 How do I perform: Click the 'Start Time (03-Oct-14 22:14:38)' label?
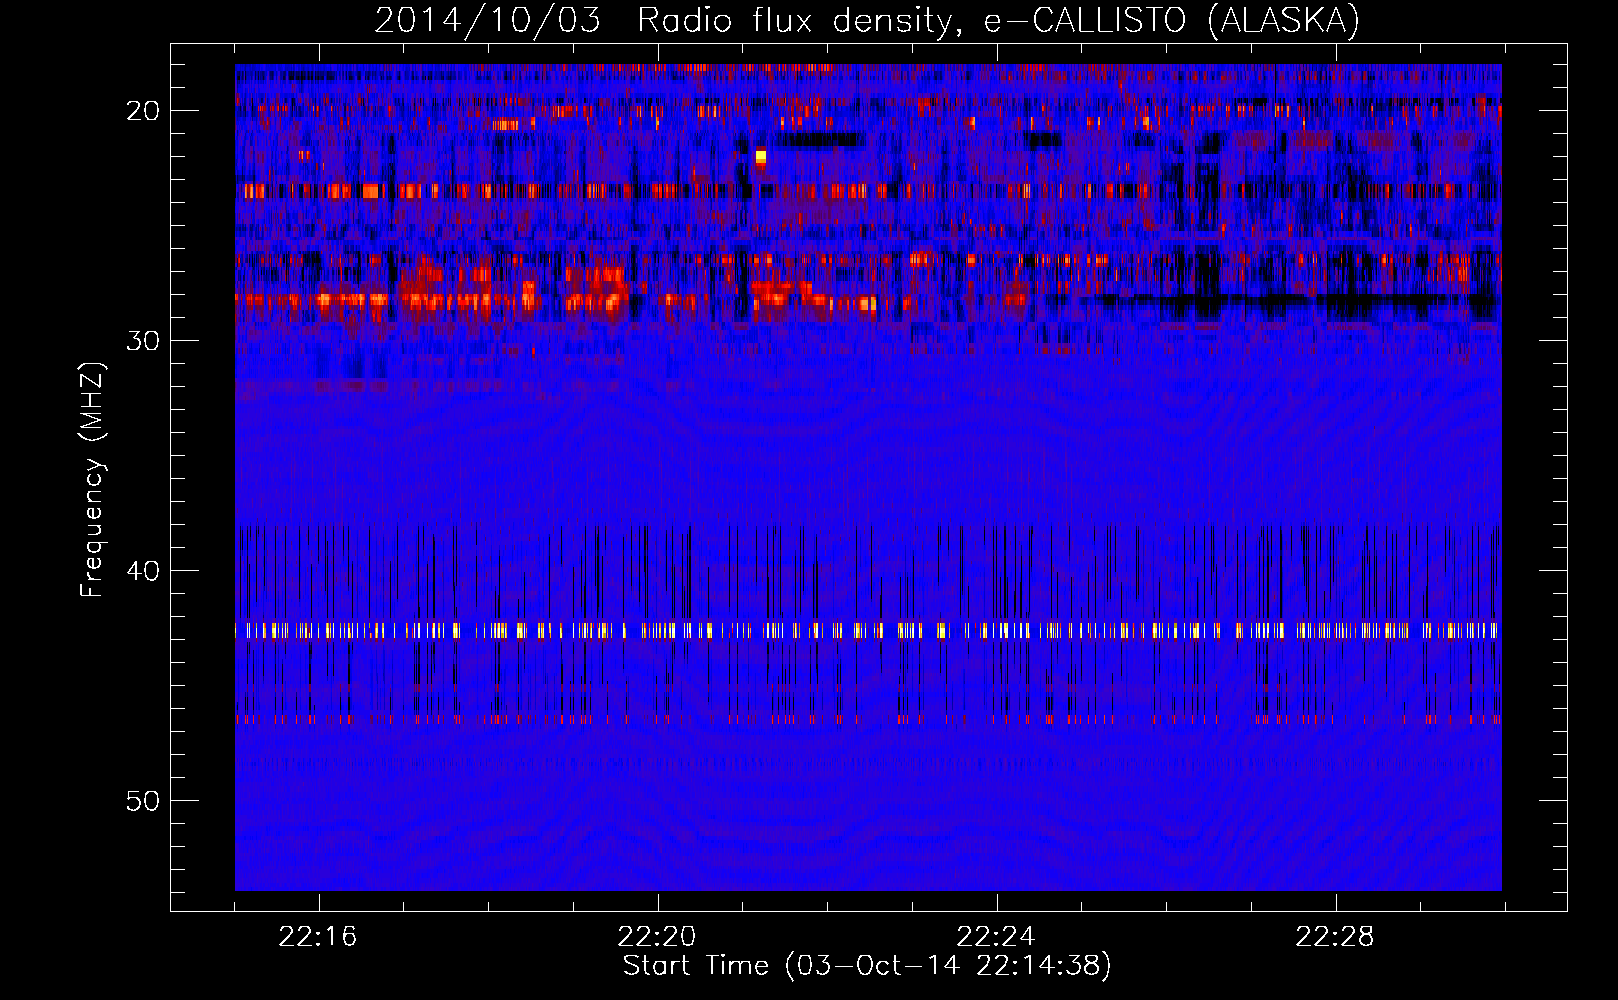[x=867, y=966]
